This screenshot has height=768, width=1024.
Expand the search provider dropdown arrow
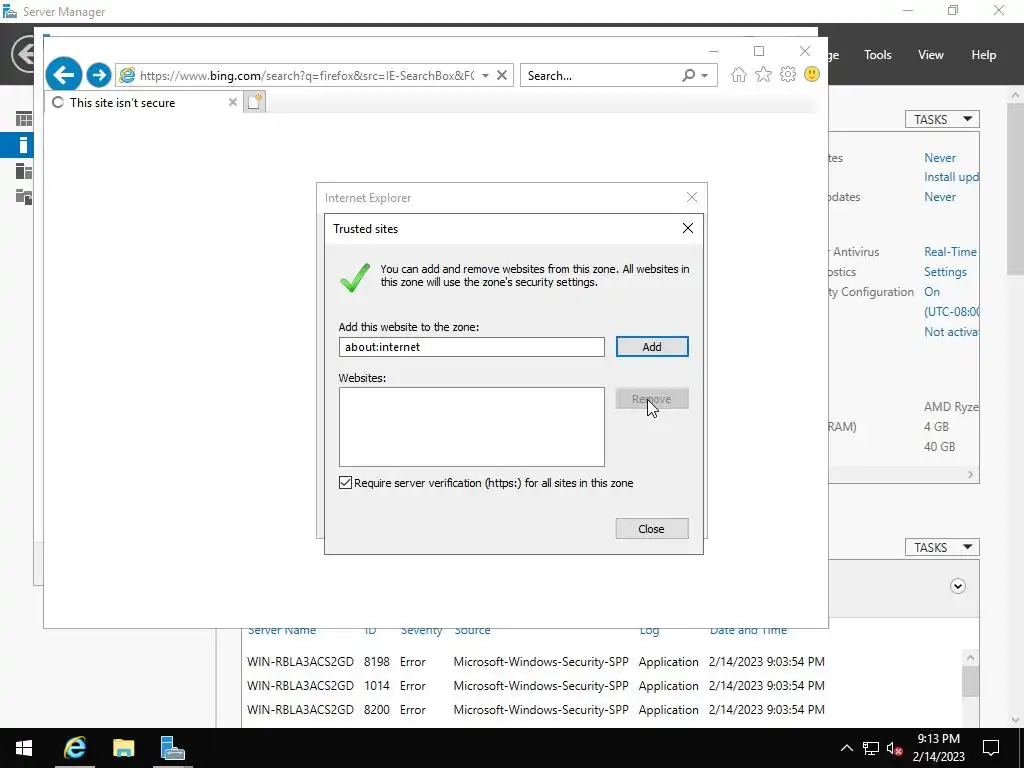pos(705,76)
